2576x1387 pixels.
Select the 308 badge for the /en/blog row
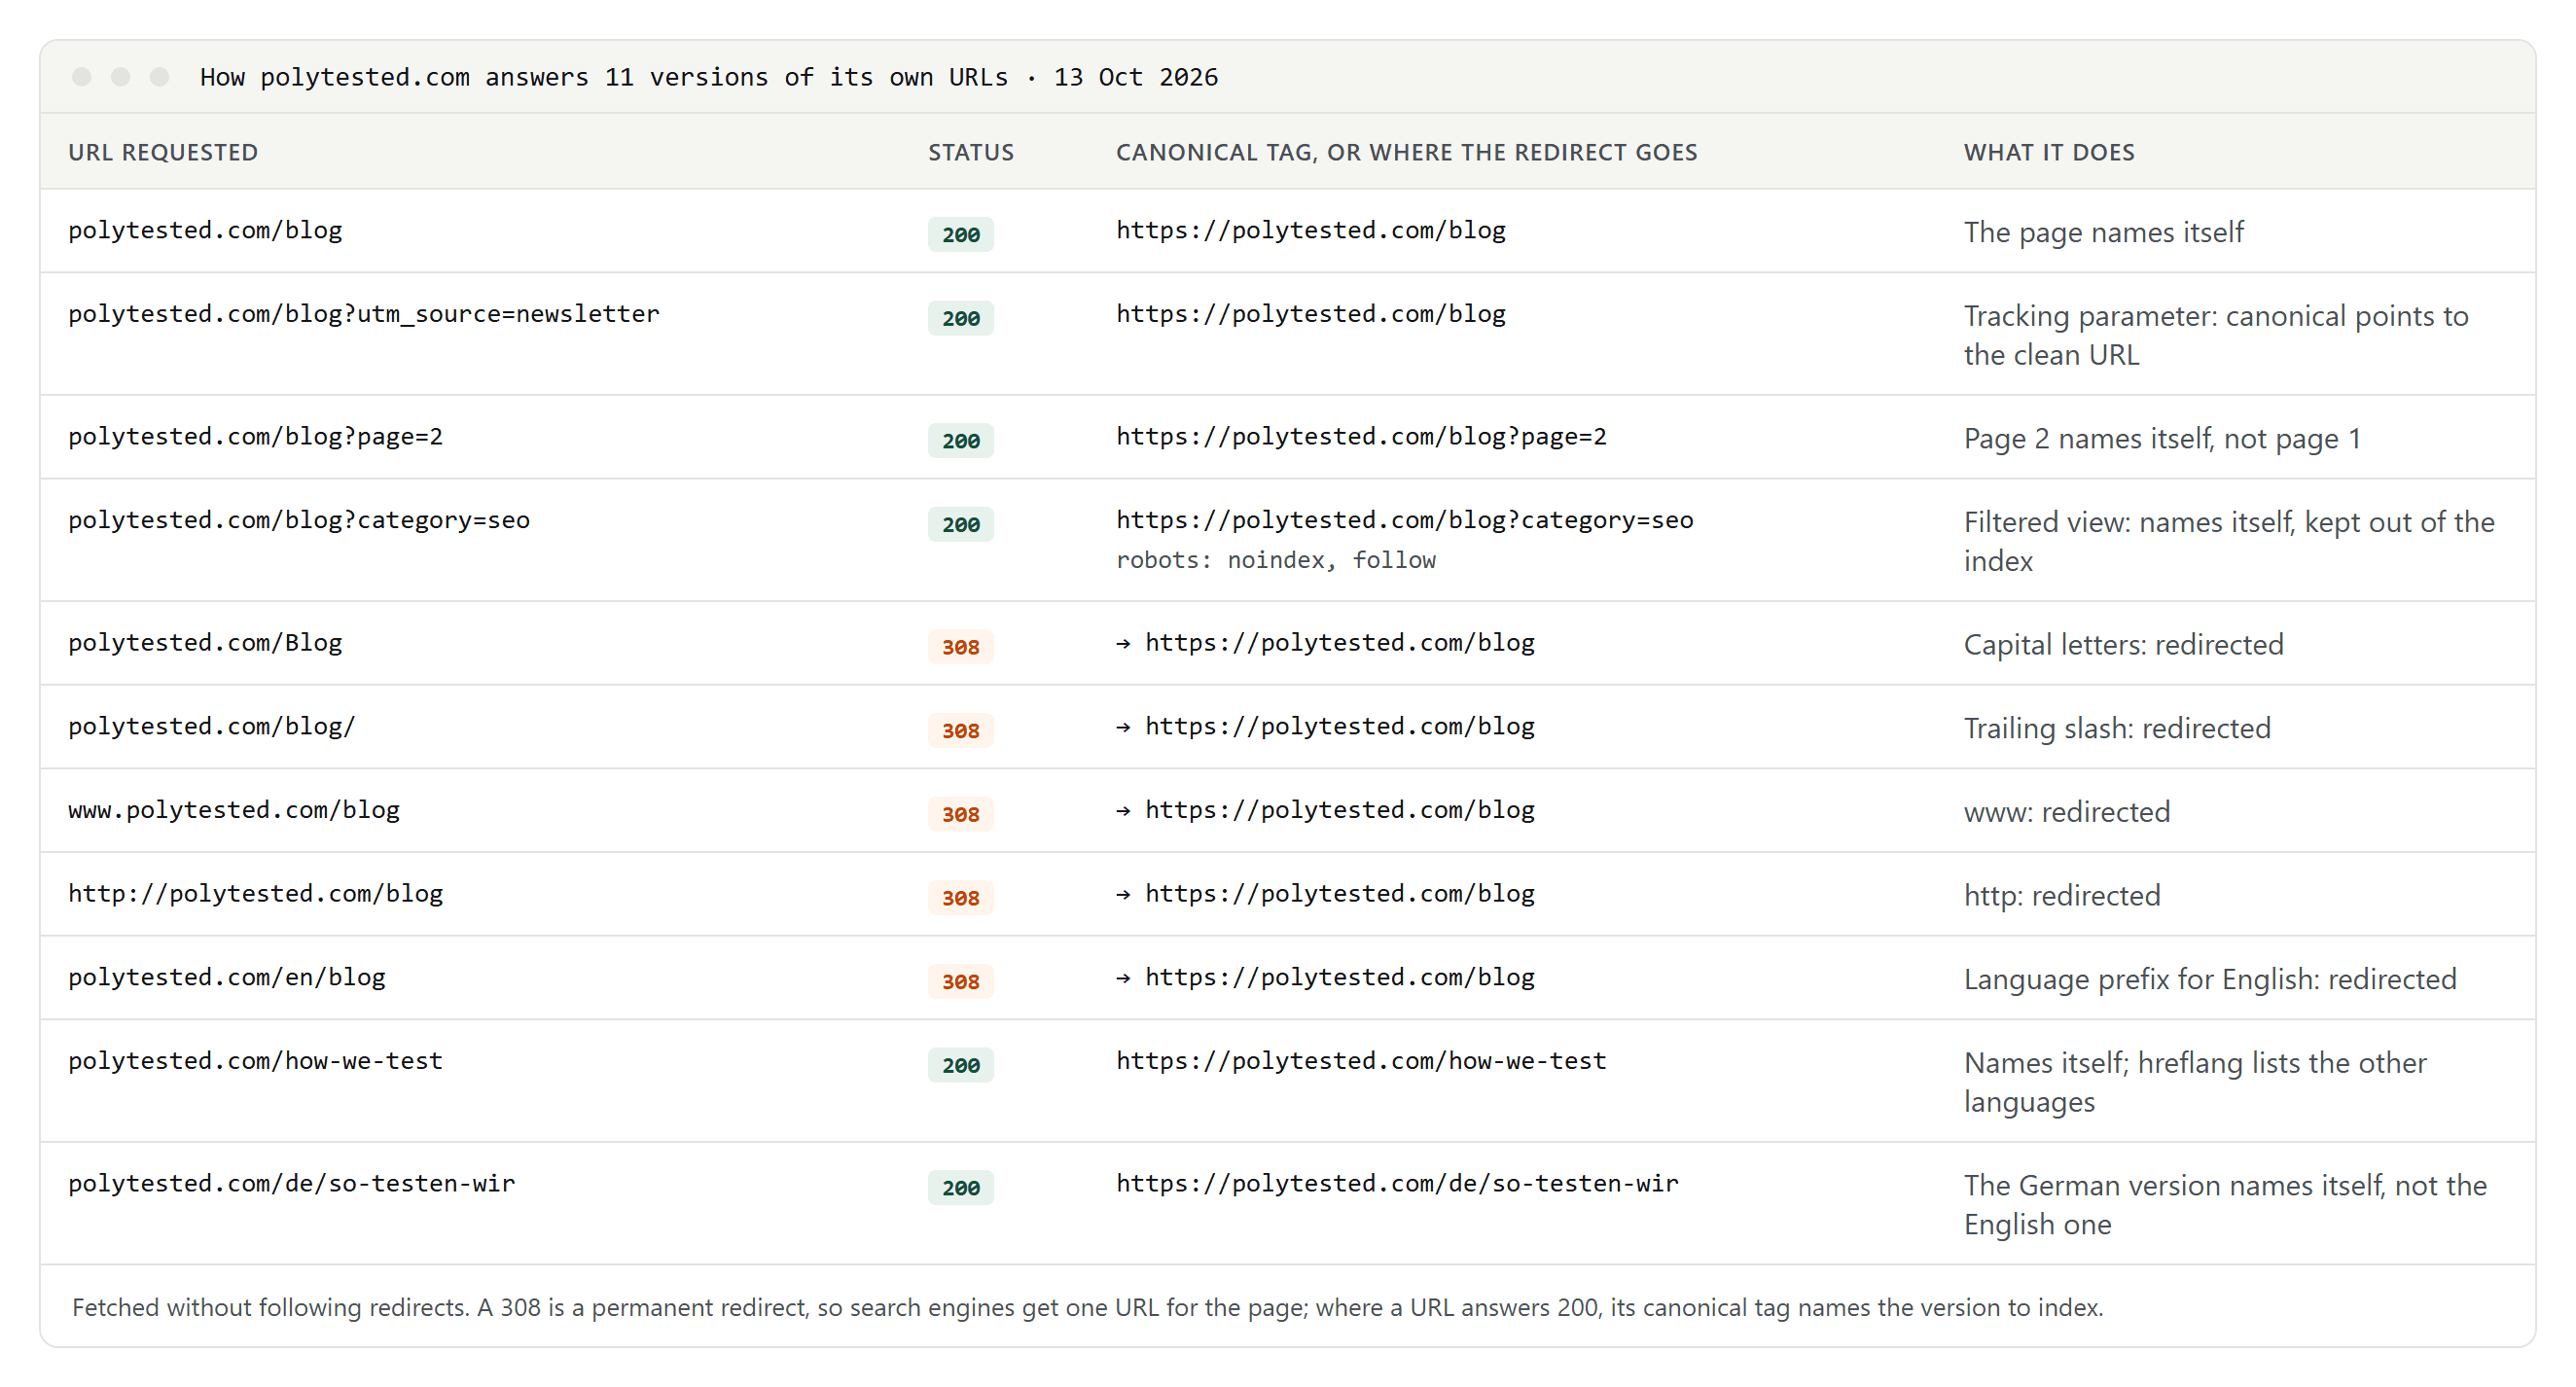960,982
